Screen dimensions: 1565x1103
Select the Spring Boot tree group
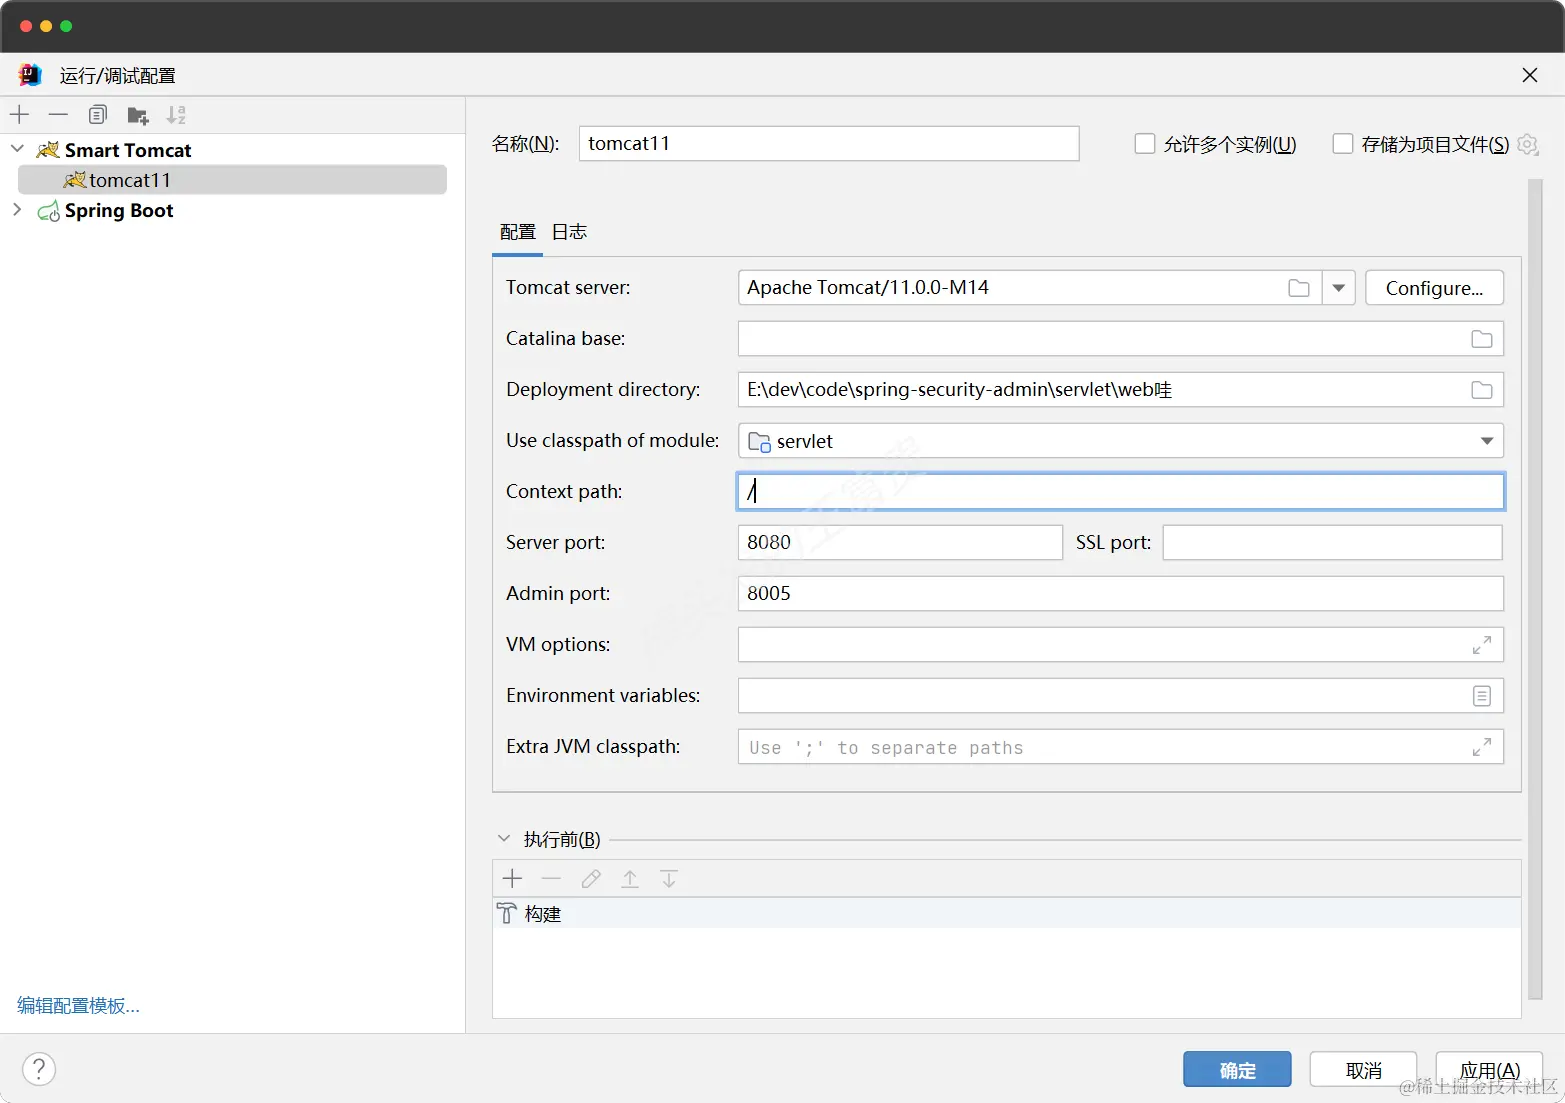pyautogui.click(x=119, y=210)
